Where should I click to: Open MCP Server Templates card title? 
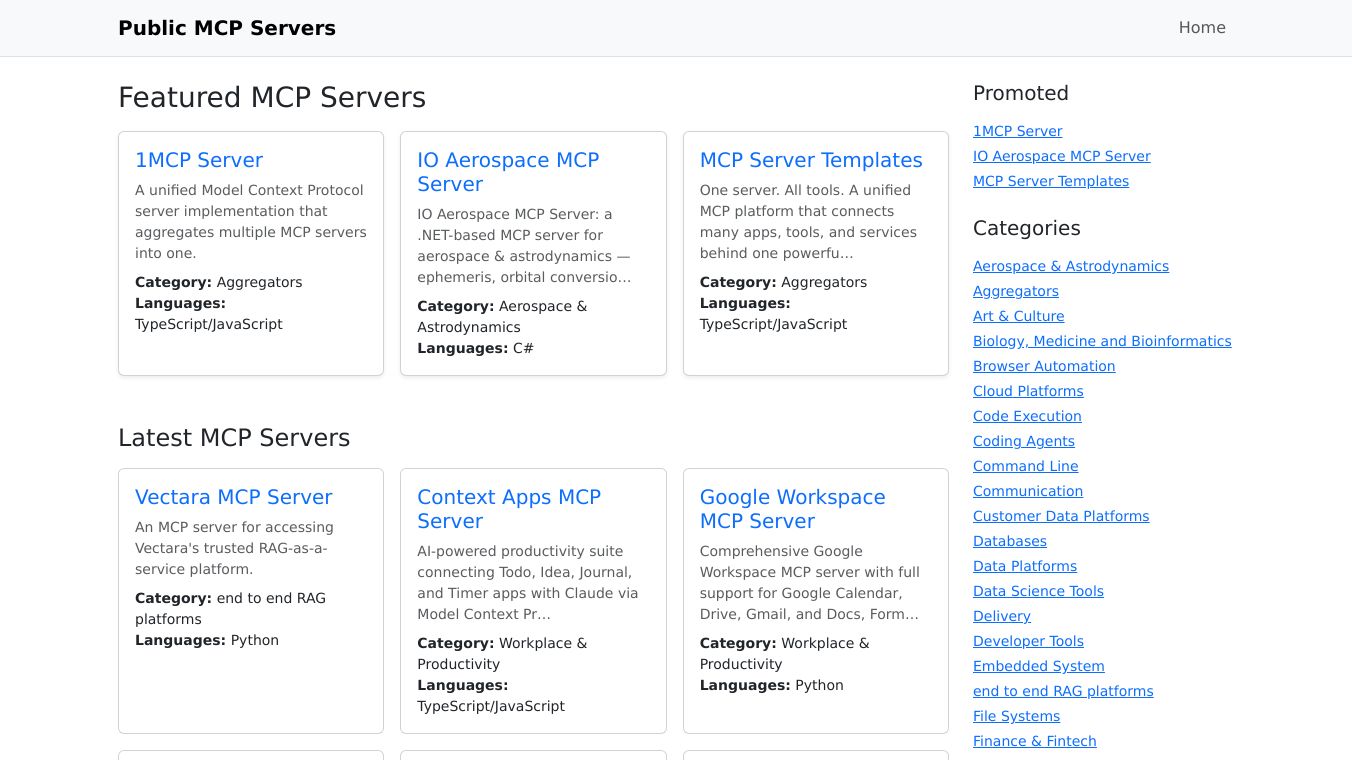(x=810, y=160)
